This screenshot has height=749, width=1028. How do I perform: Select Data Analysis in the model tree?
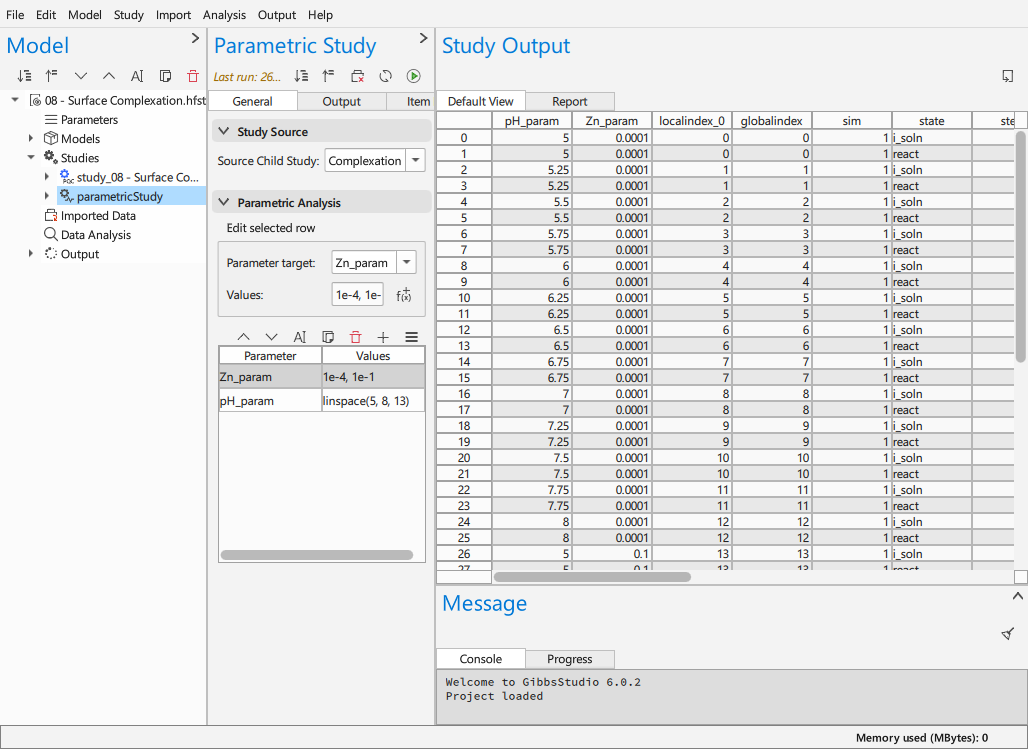(x=96, y=235)
